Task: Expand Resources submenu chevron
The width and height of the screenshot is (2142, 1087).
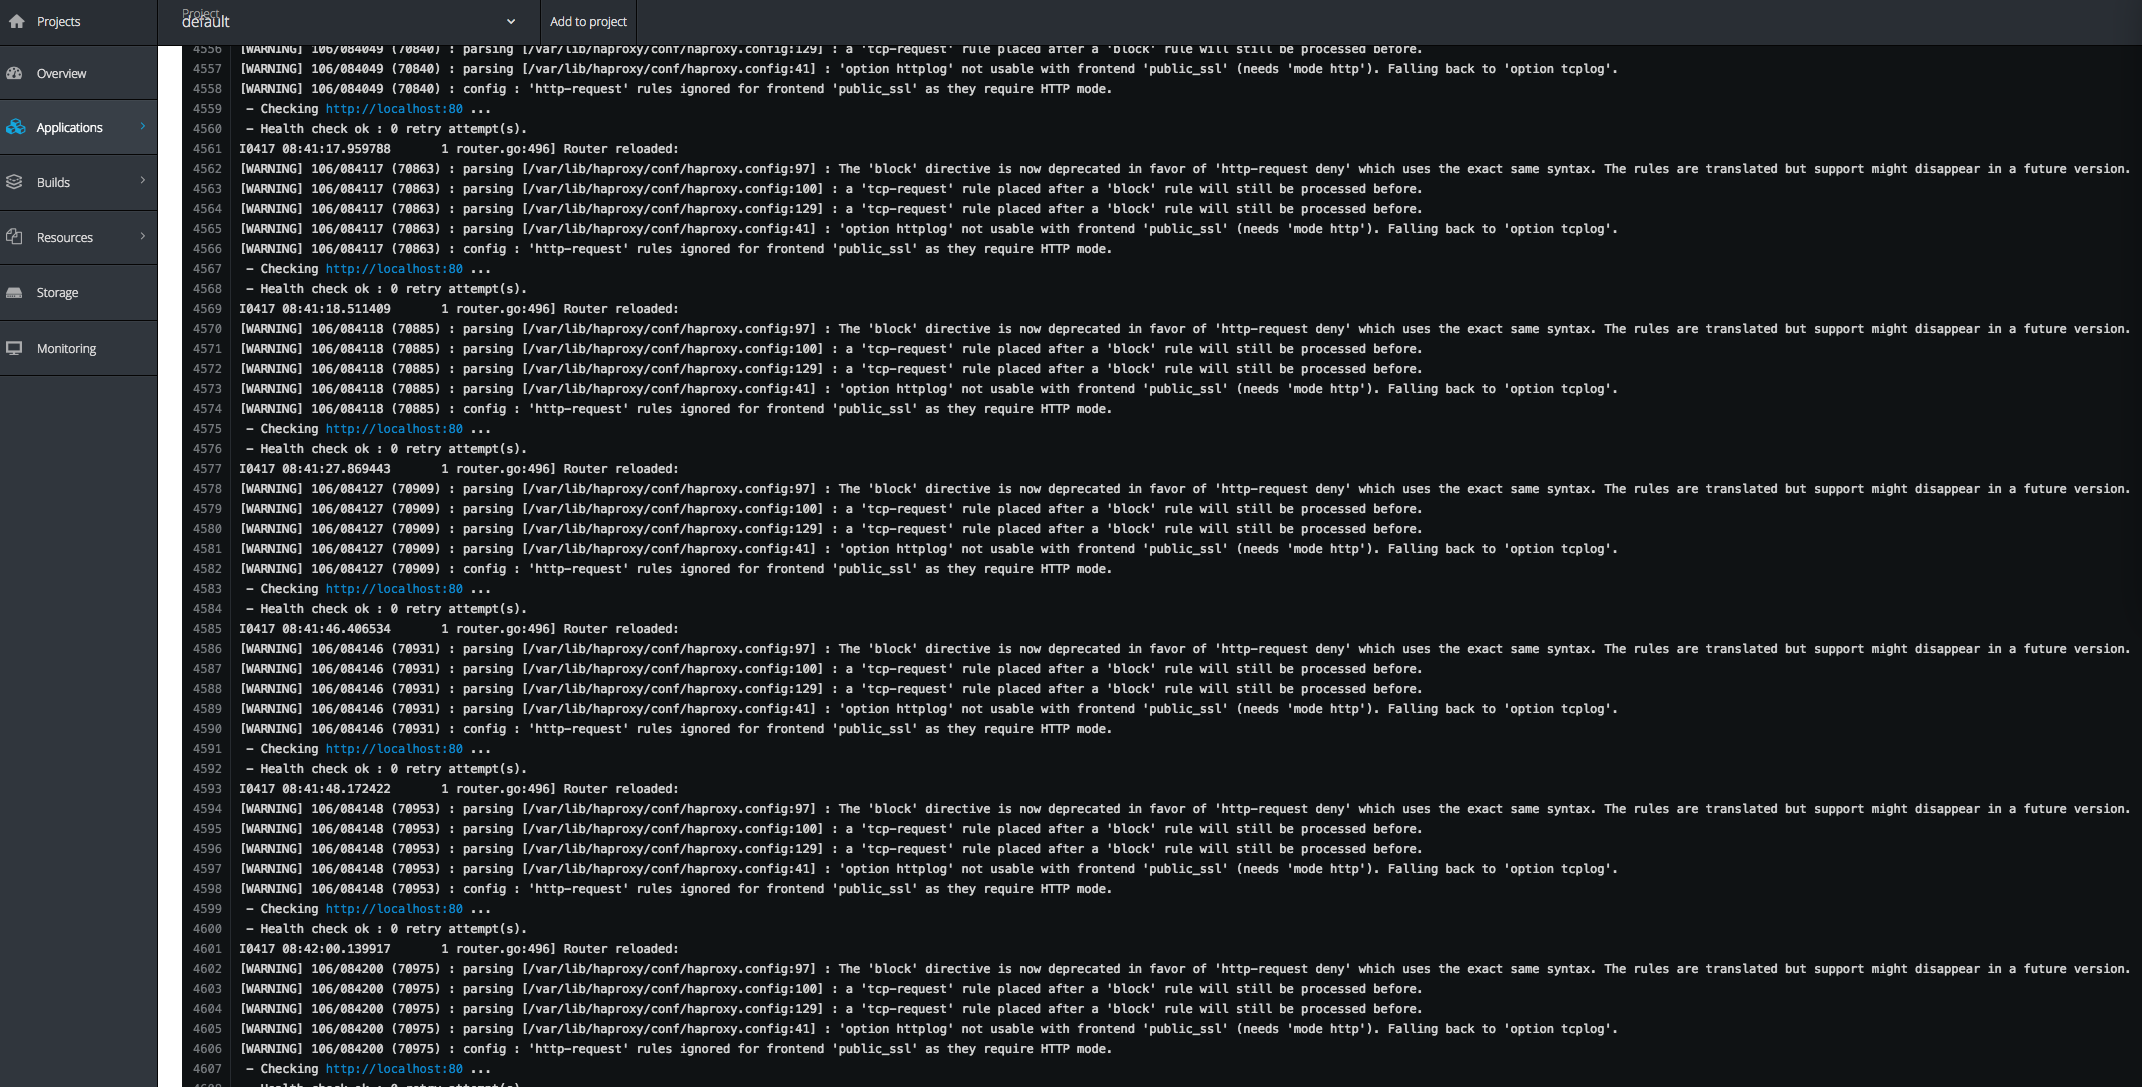Action: 143,236
